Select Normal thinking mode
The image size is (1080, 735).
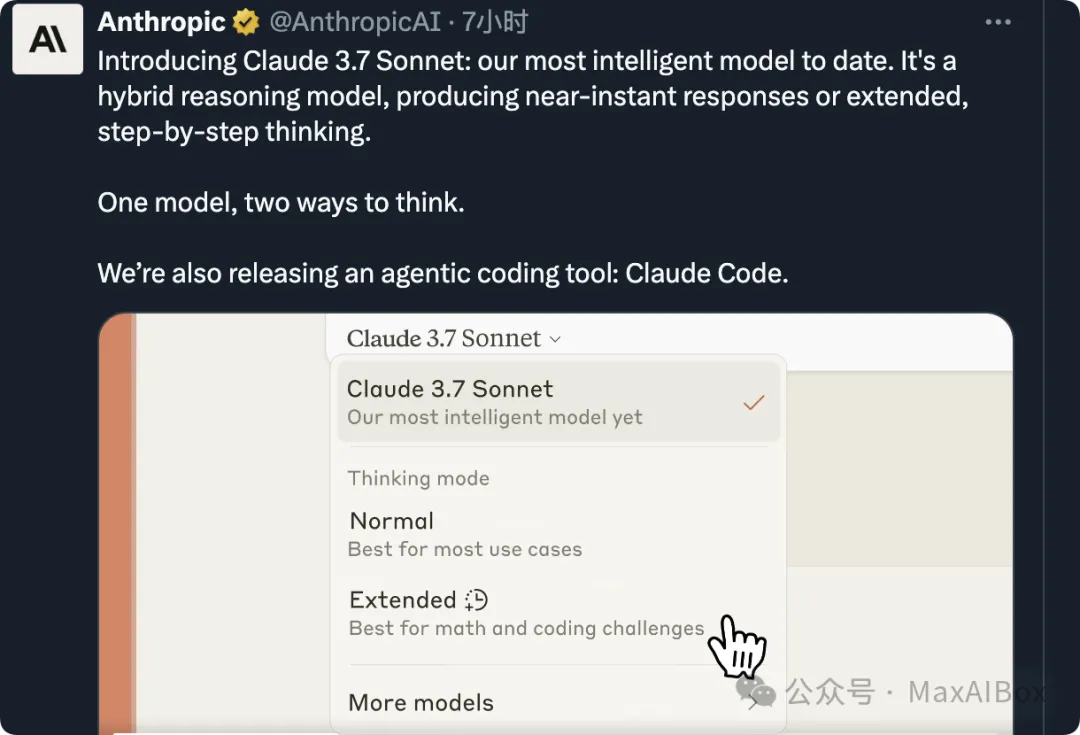click(558, 534)
